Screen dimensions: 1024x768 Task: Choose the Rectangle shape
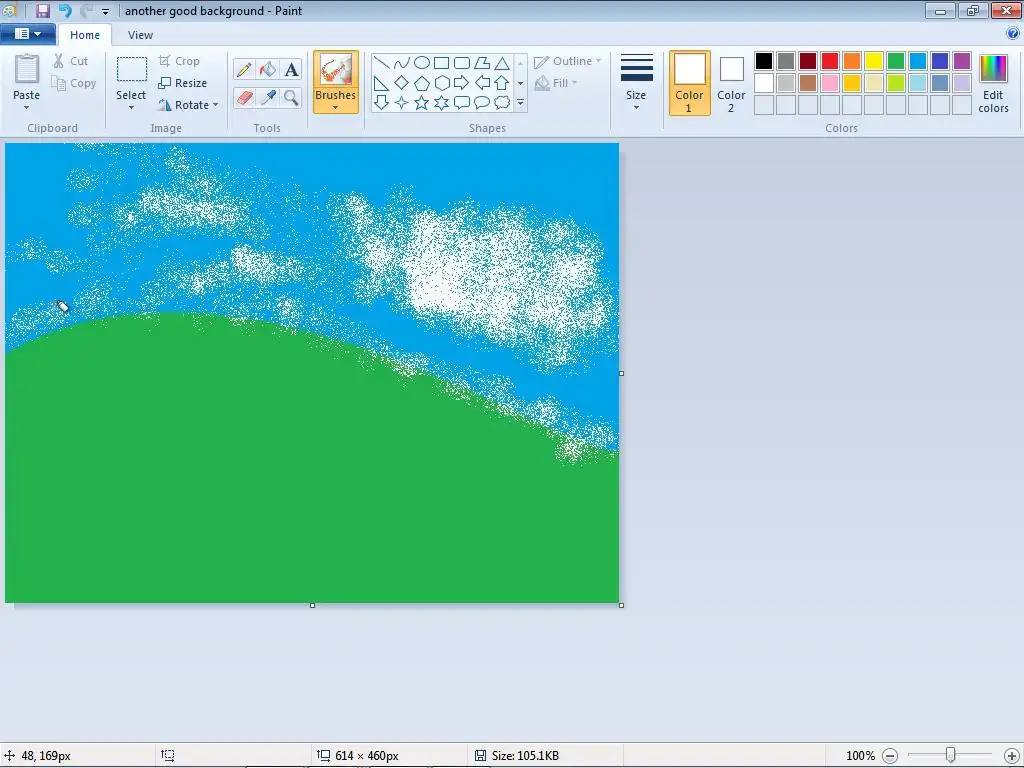pyautogui.click(x=441, y=63)
